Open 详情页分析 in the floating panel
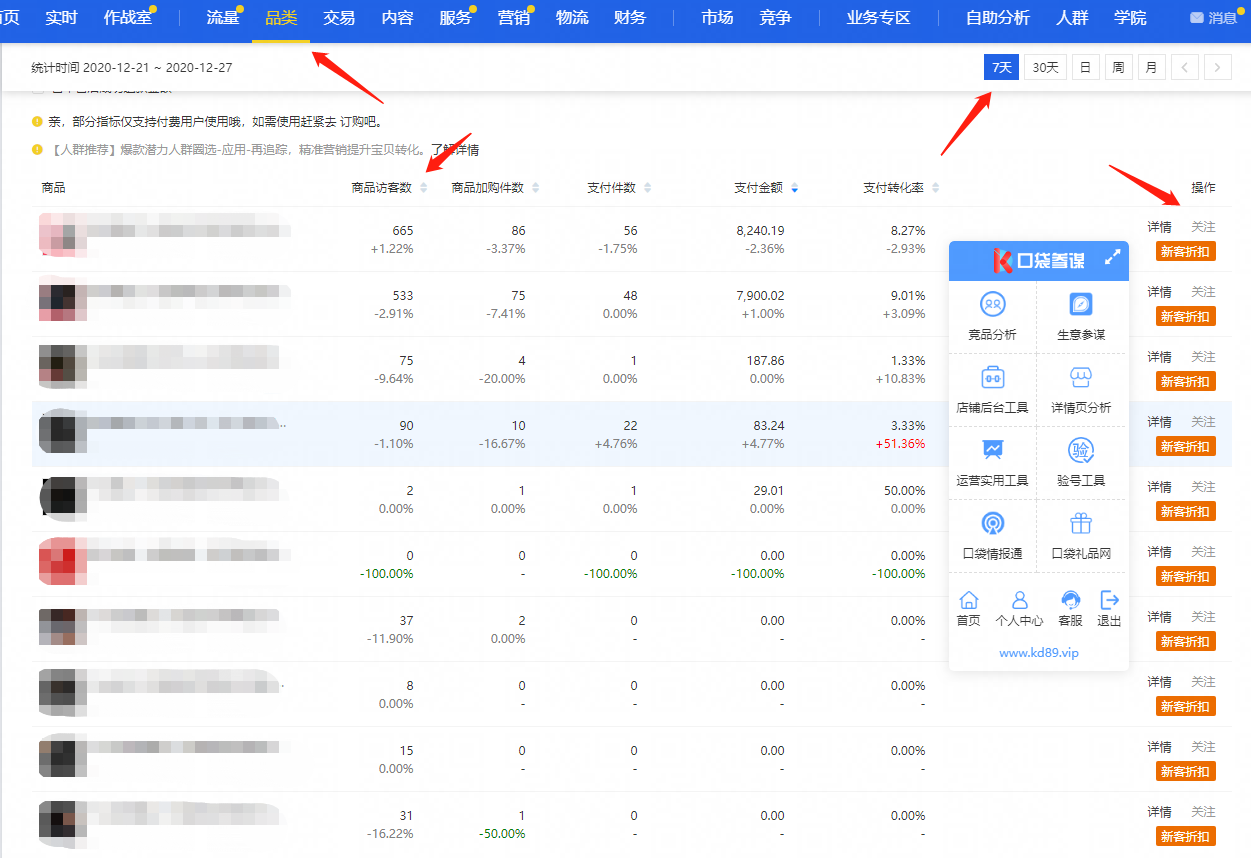The width and height of the screenshot is (1251, 858). pyautogui.click(x=1081, y=391)
